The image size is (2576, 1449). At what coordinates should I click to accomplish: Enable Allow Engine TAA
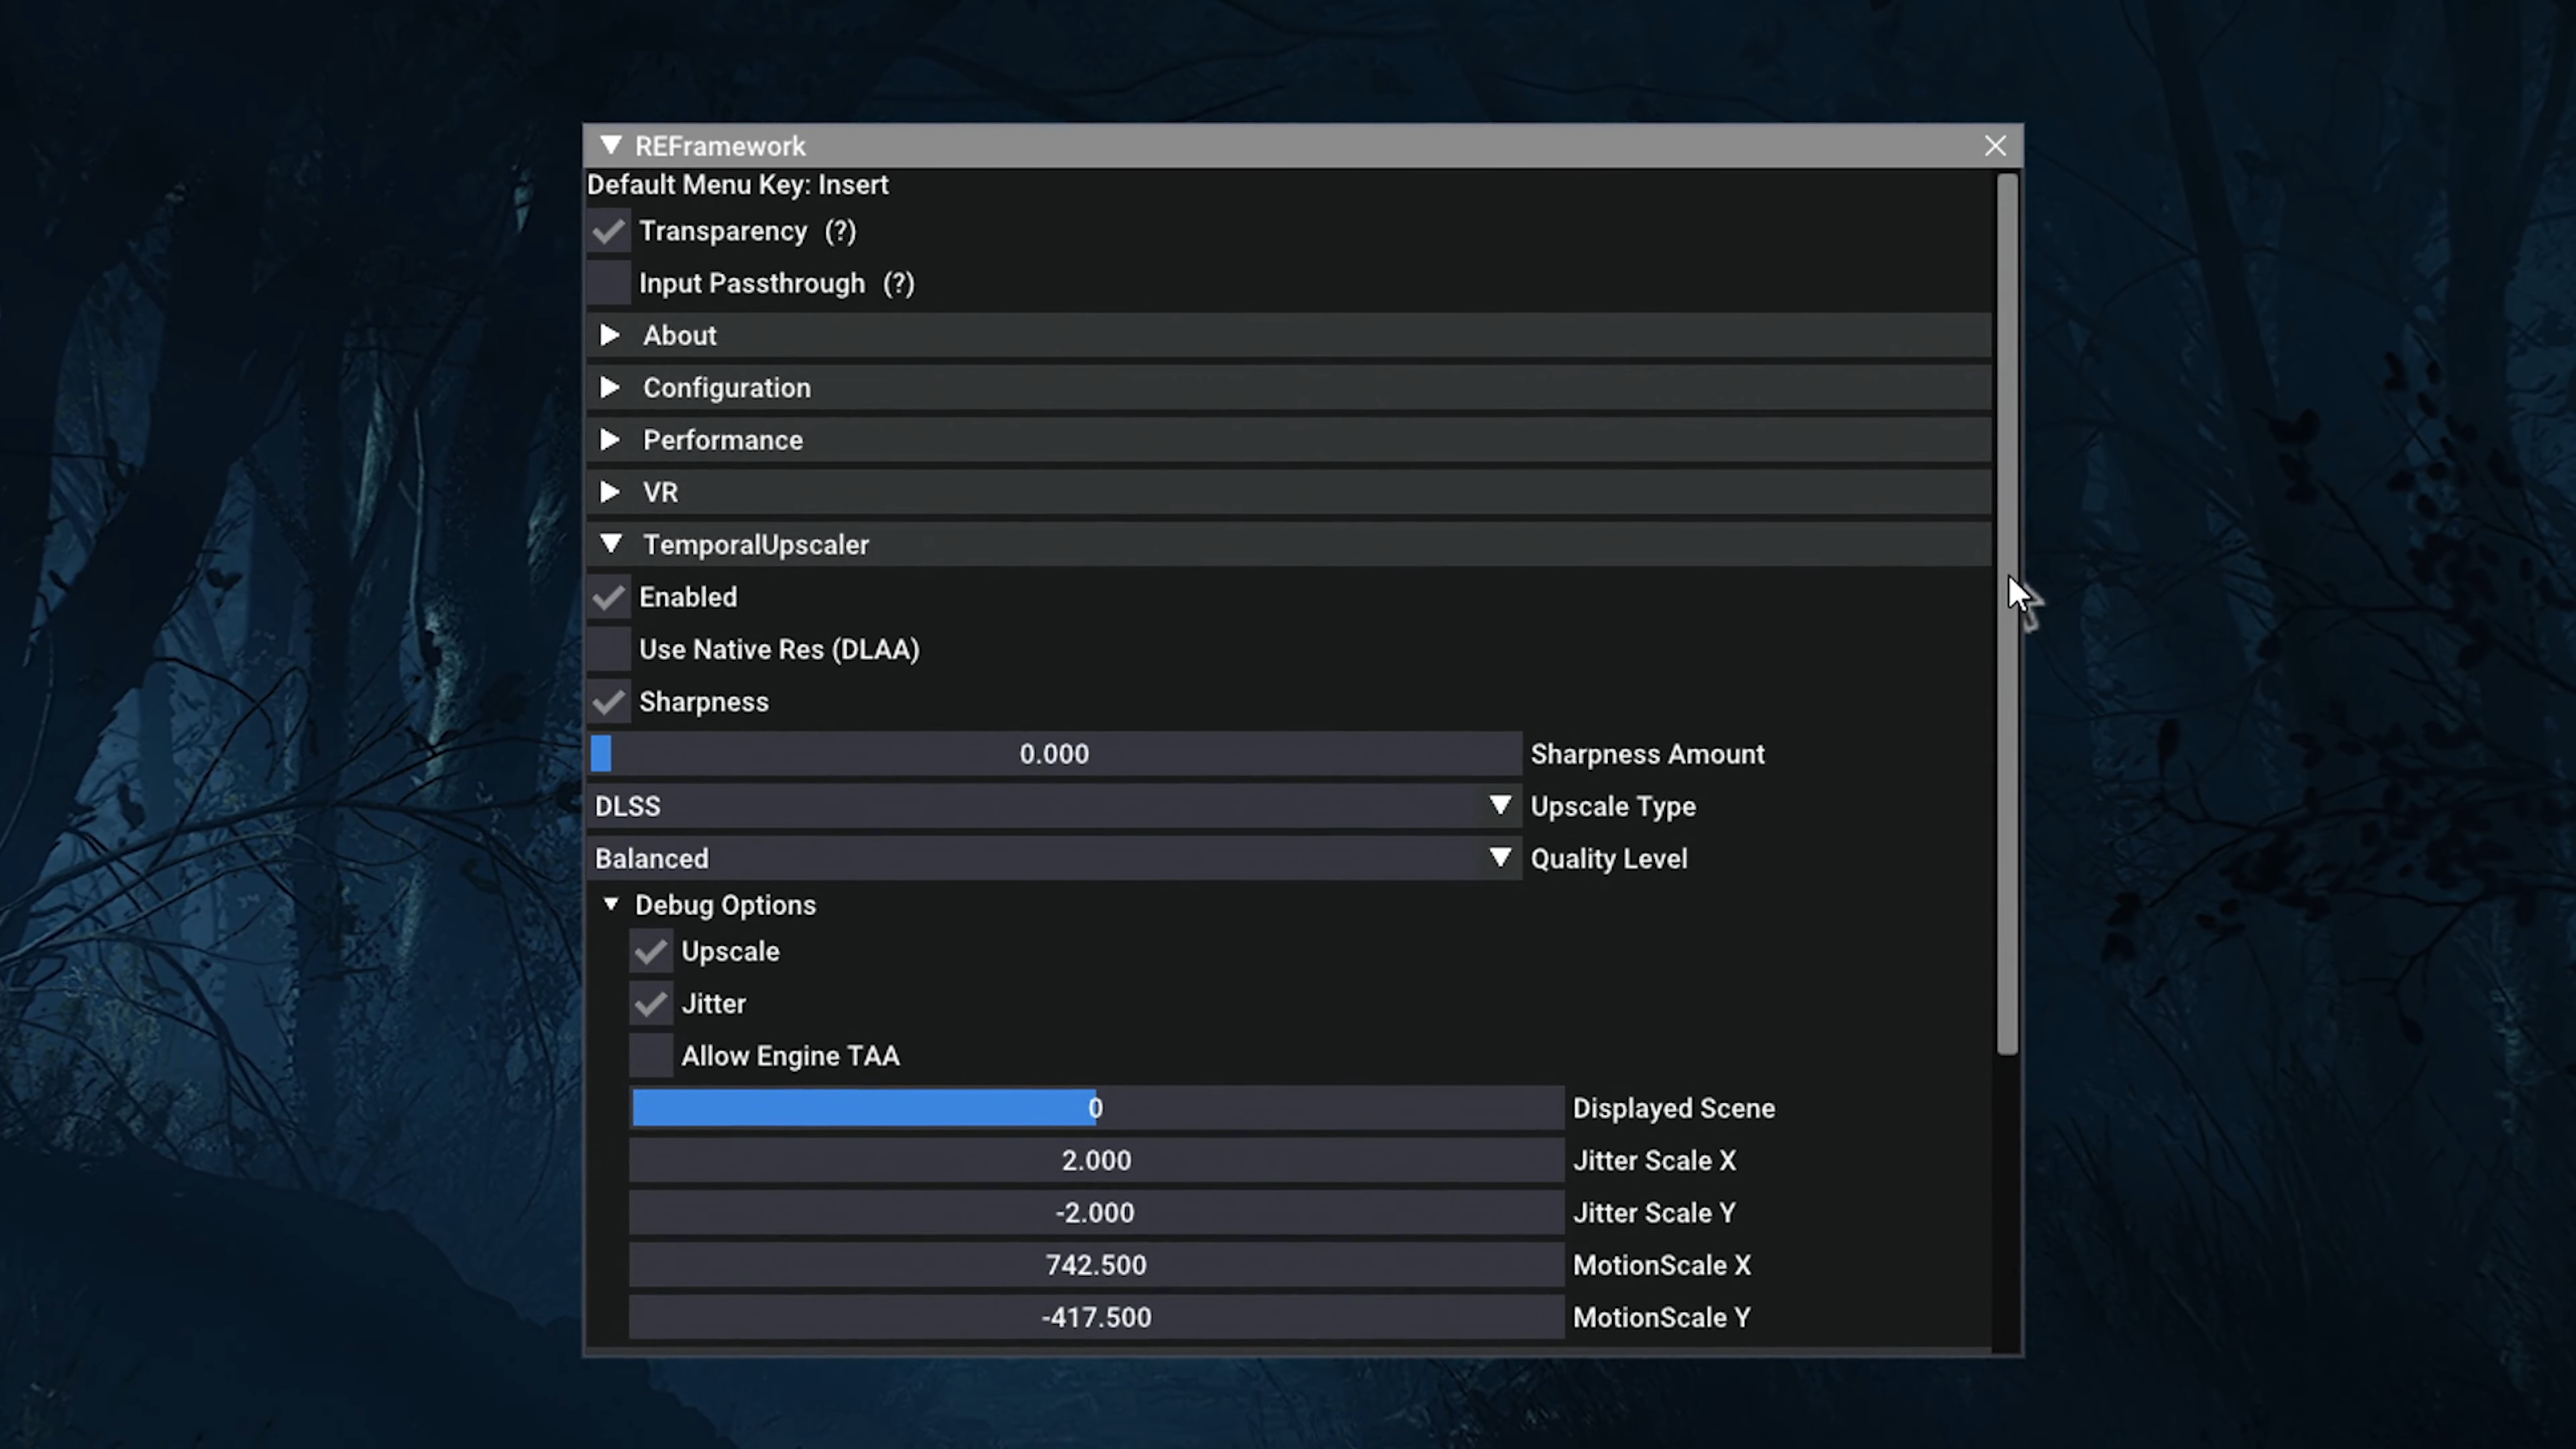tap(651, 1056)
